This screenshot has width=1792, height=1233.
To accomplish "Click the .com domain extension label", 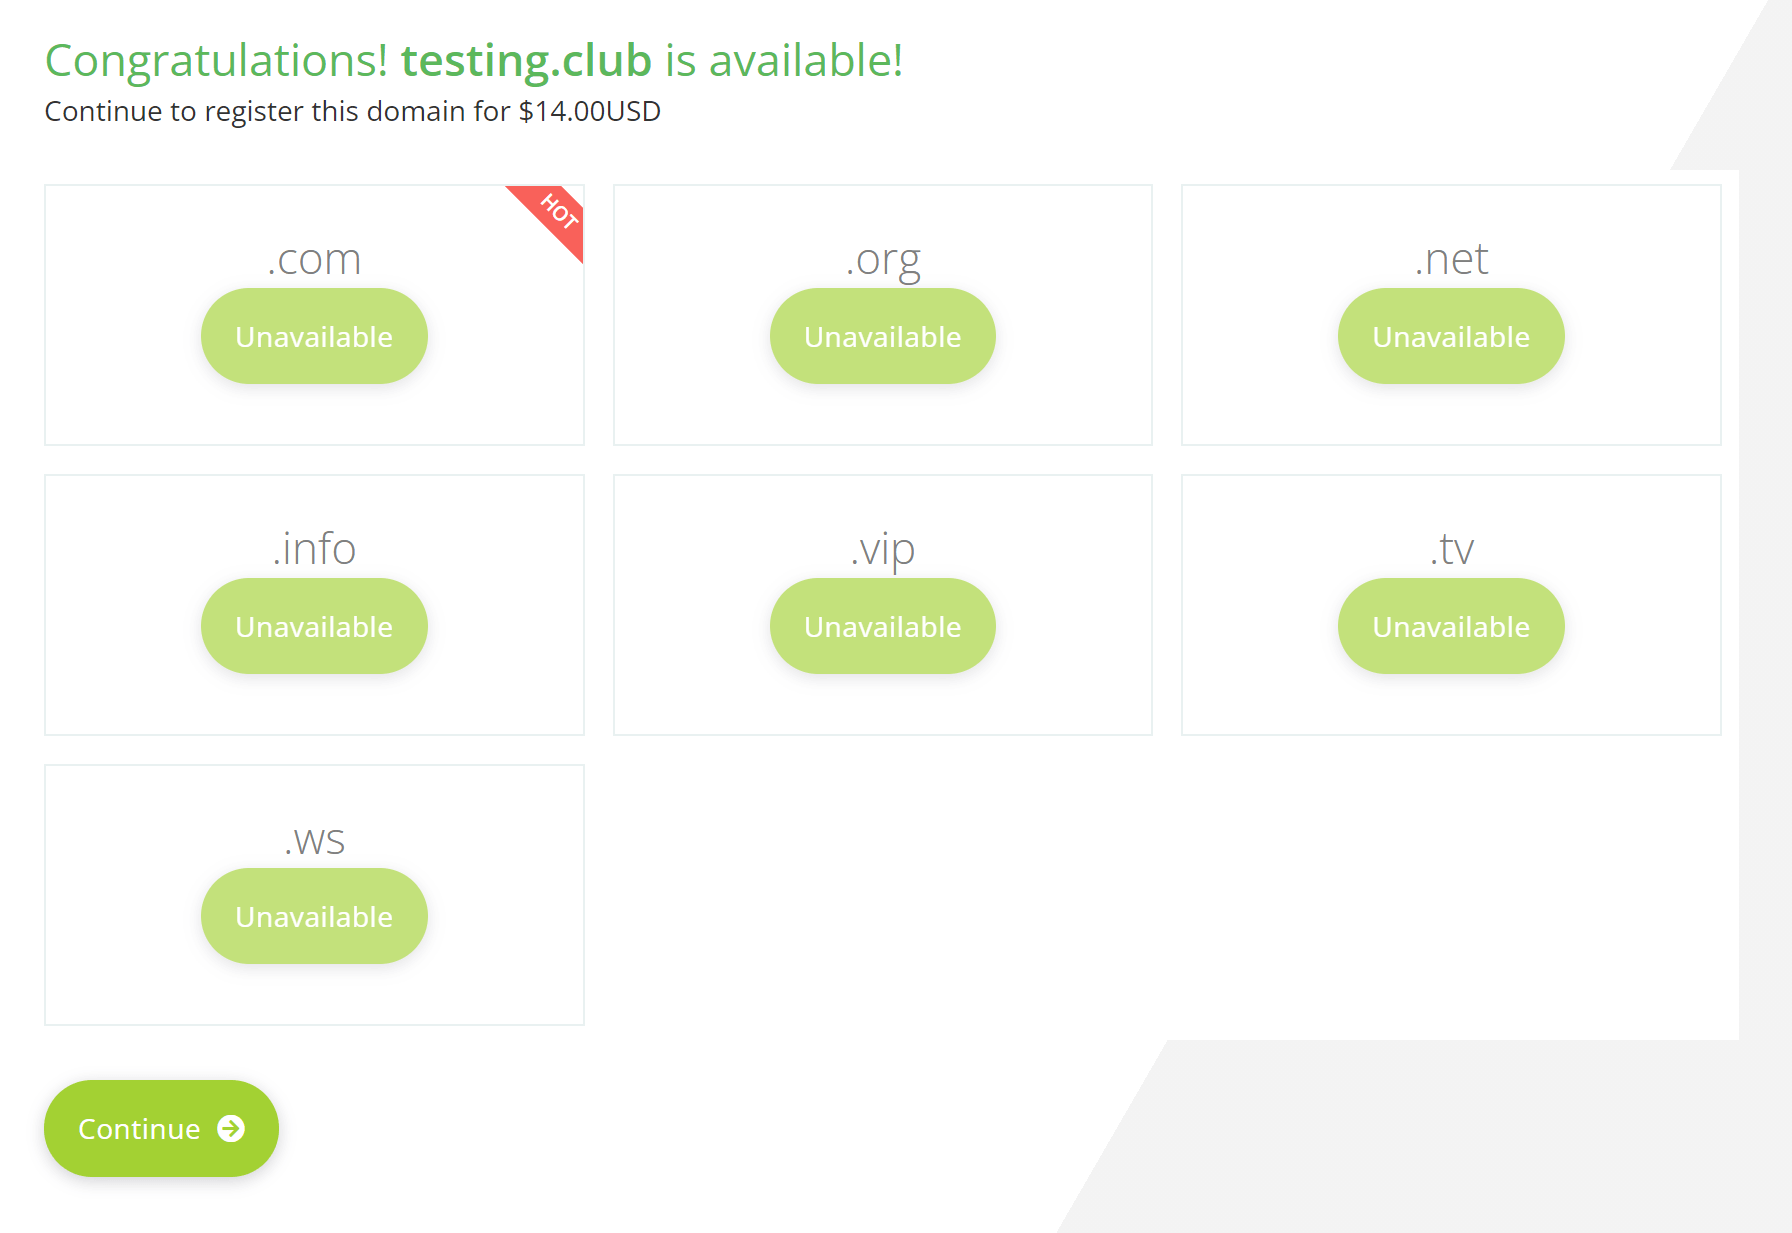I will tap(314, 260).
